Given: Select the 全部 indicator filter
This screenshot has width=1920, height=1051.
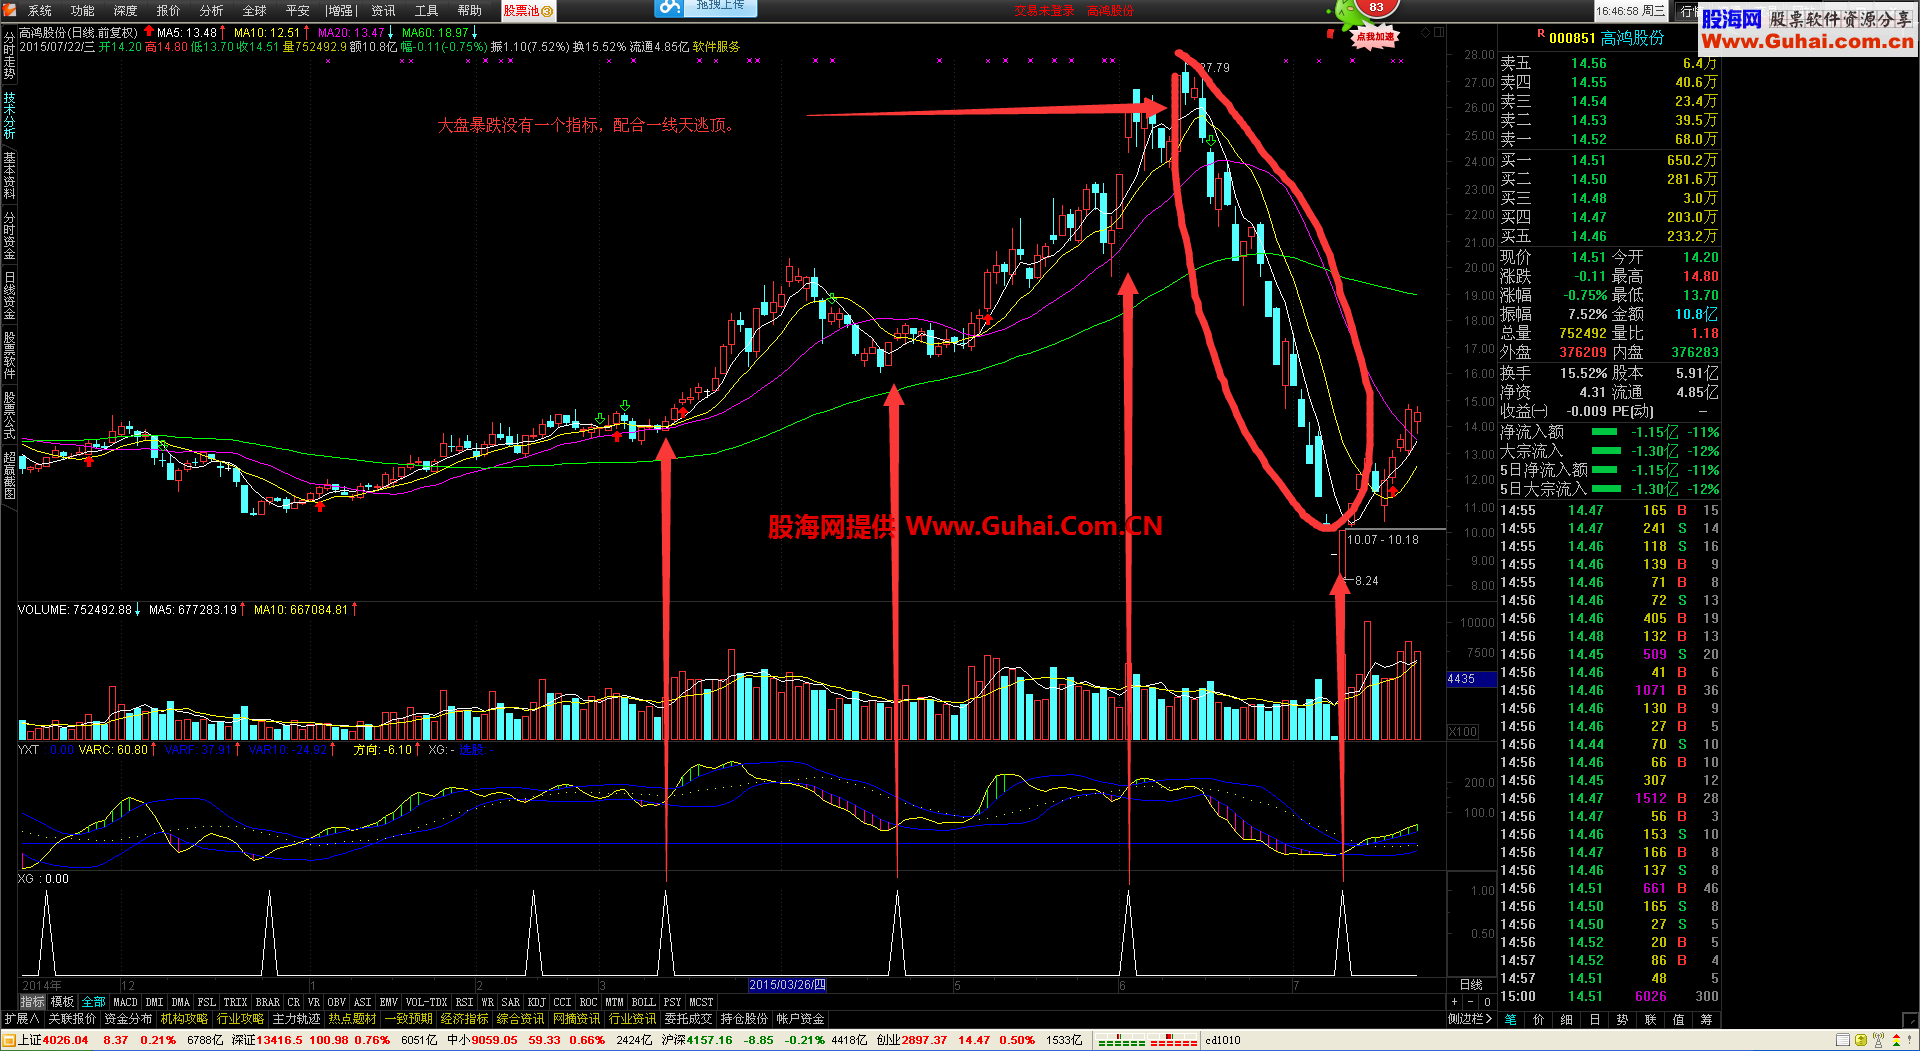Looking at the screenshot, I should point(94,1002).
